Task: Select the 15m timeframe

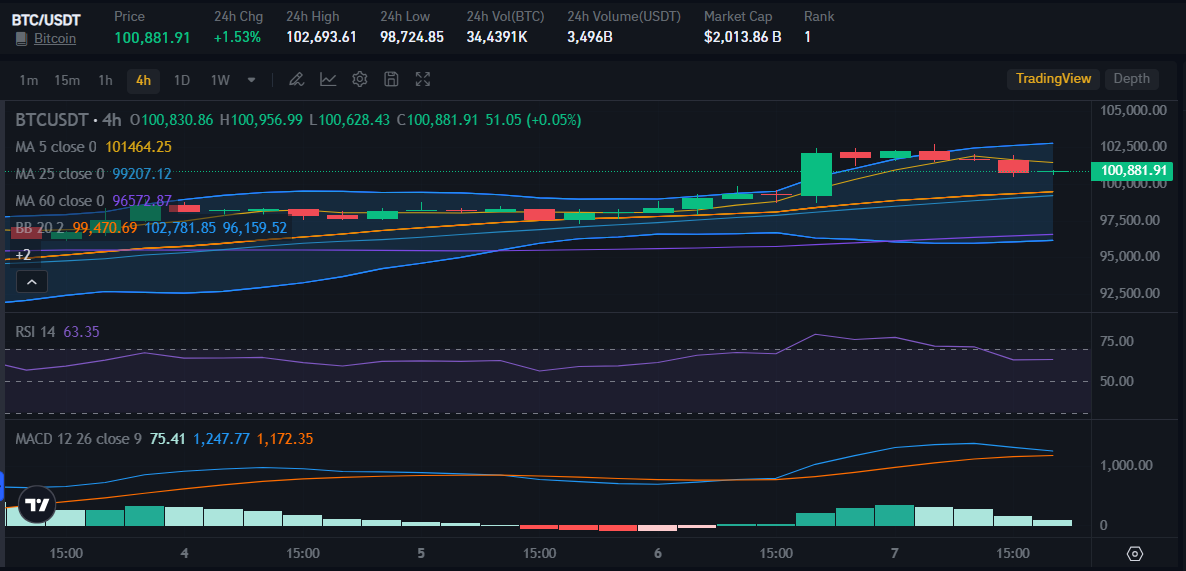Action: (67, 80)
